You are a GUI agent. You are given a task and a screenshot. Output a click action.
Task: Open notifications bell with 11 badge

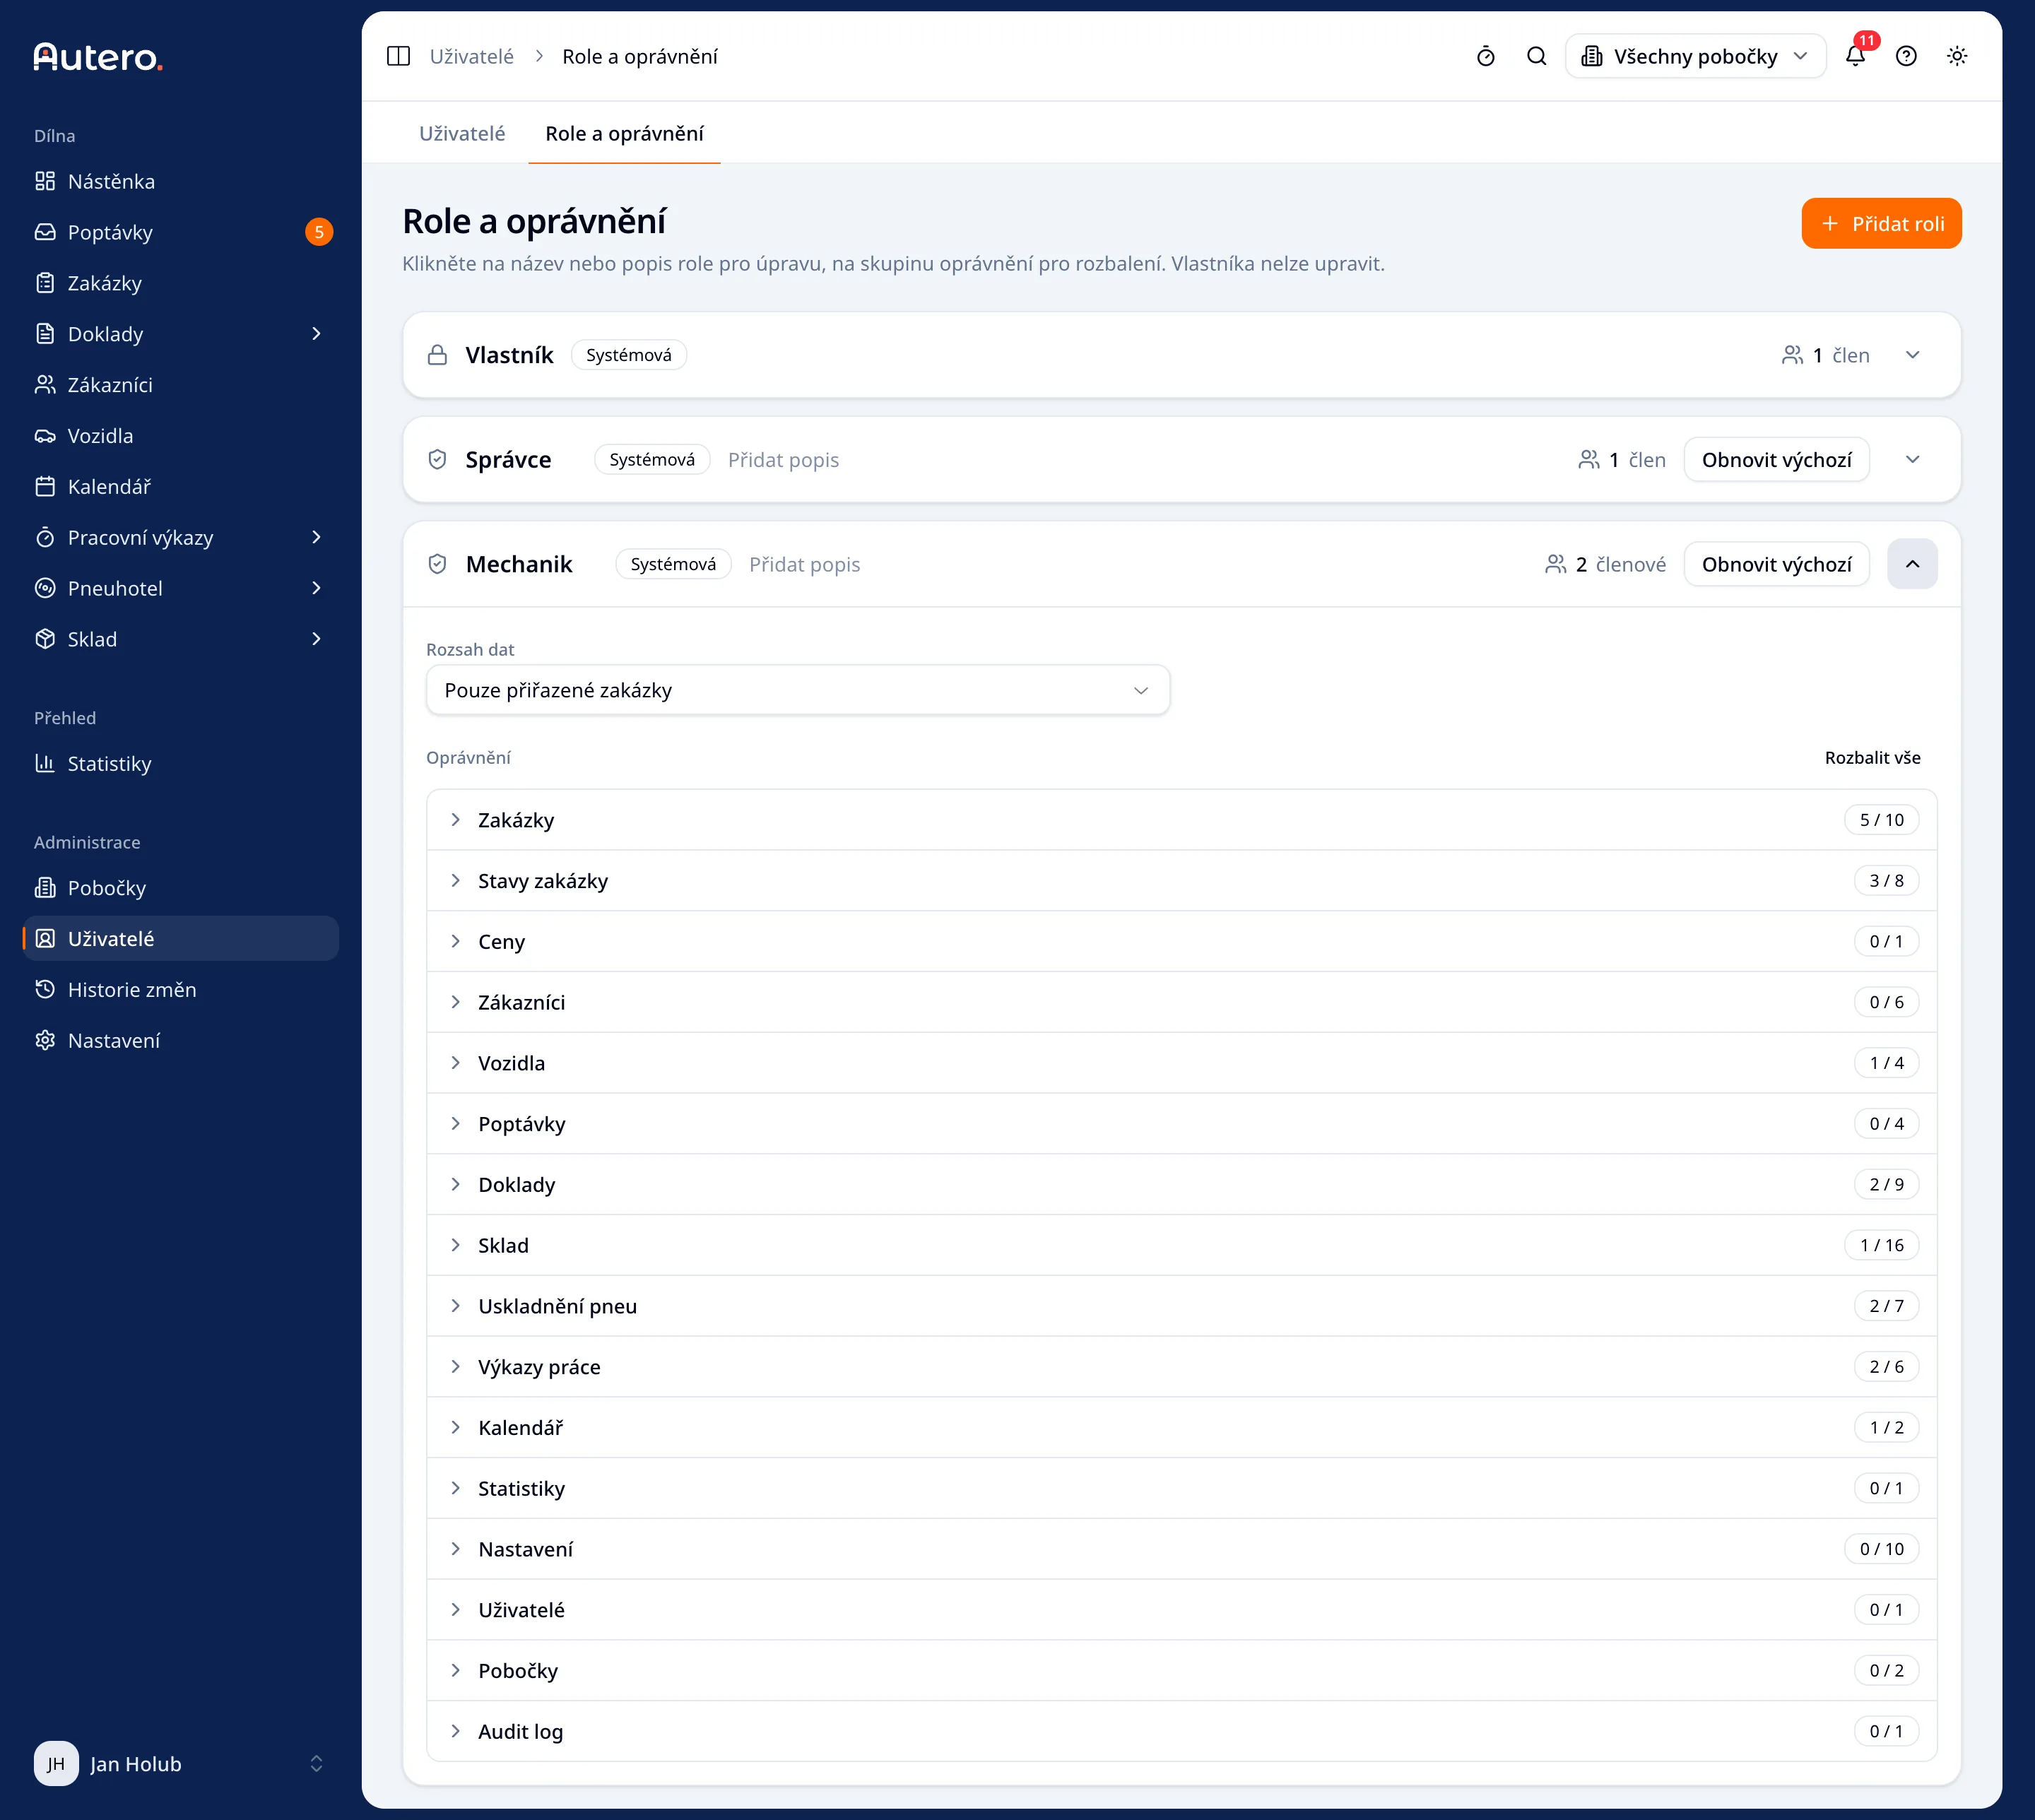point(1856,56)
